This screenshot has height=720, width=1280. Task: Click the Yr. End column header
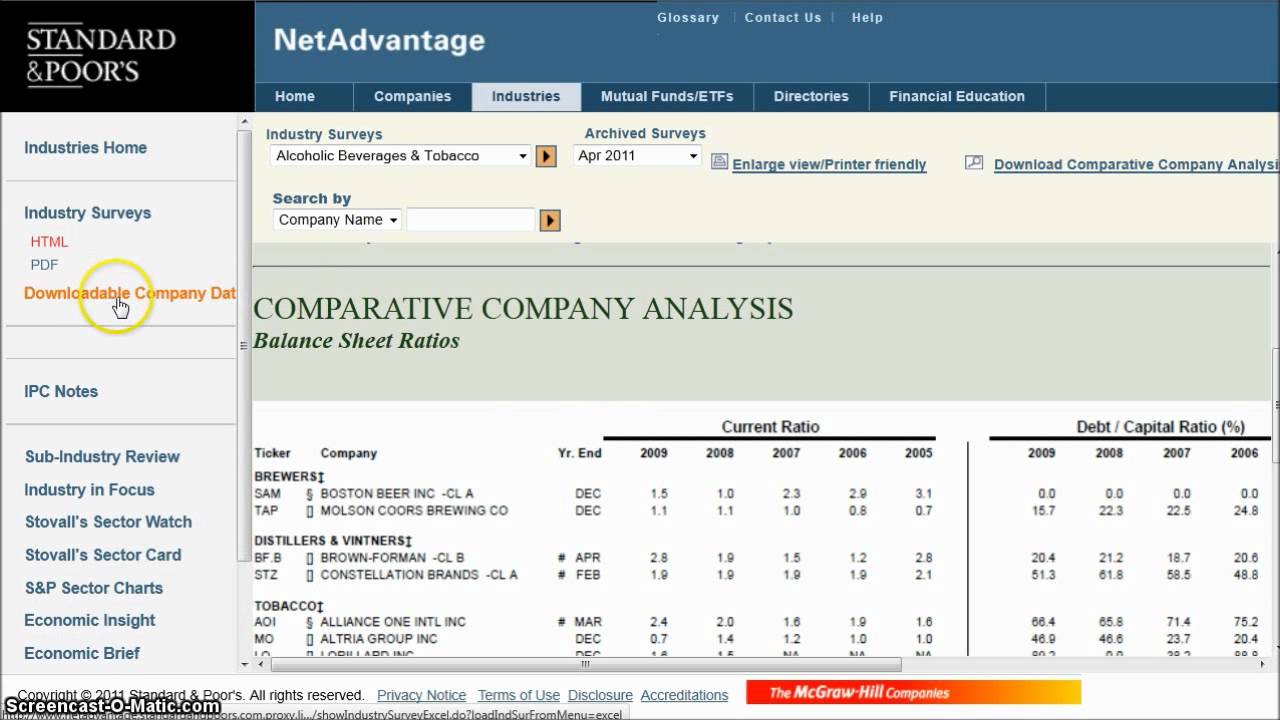point(579,453)
